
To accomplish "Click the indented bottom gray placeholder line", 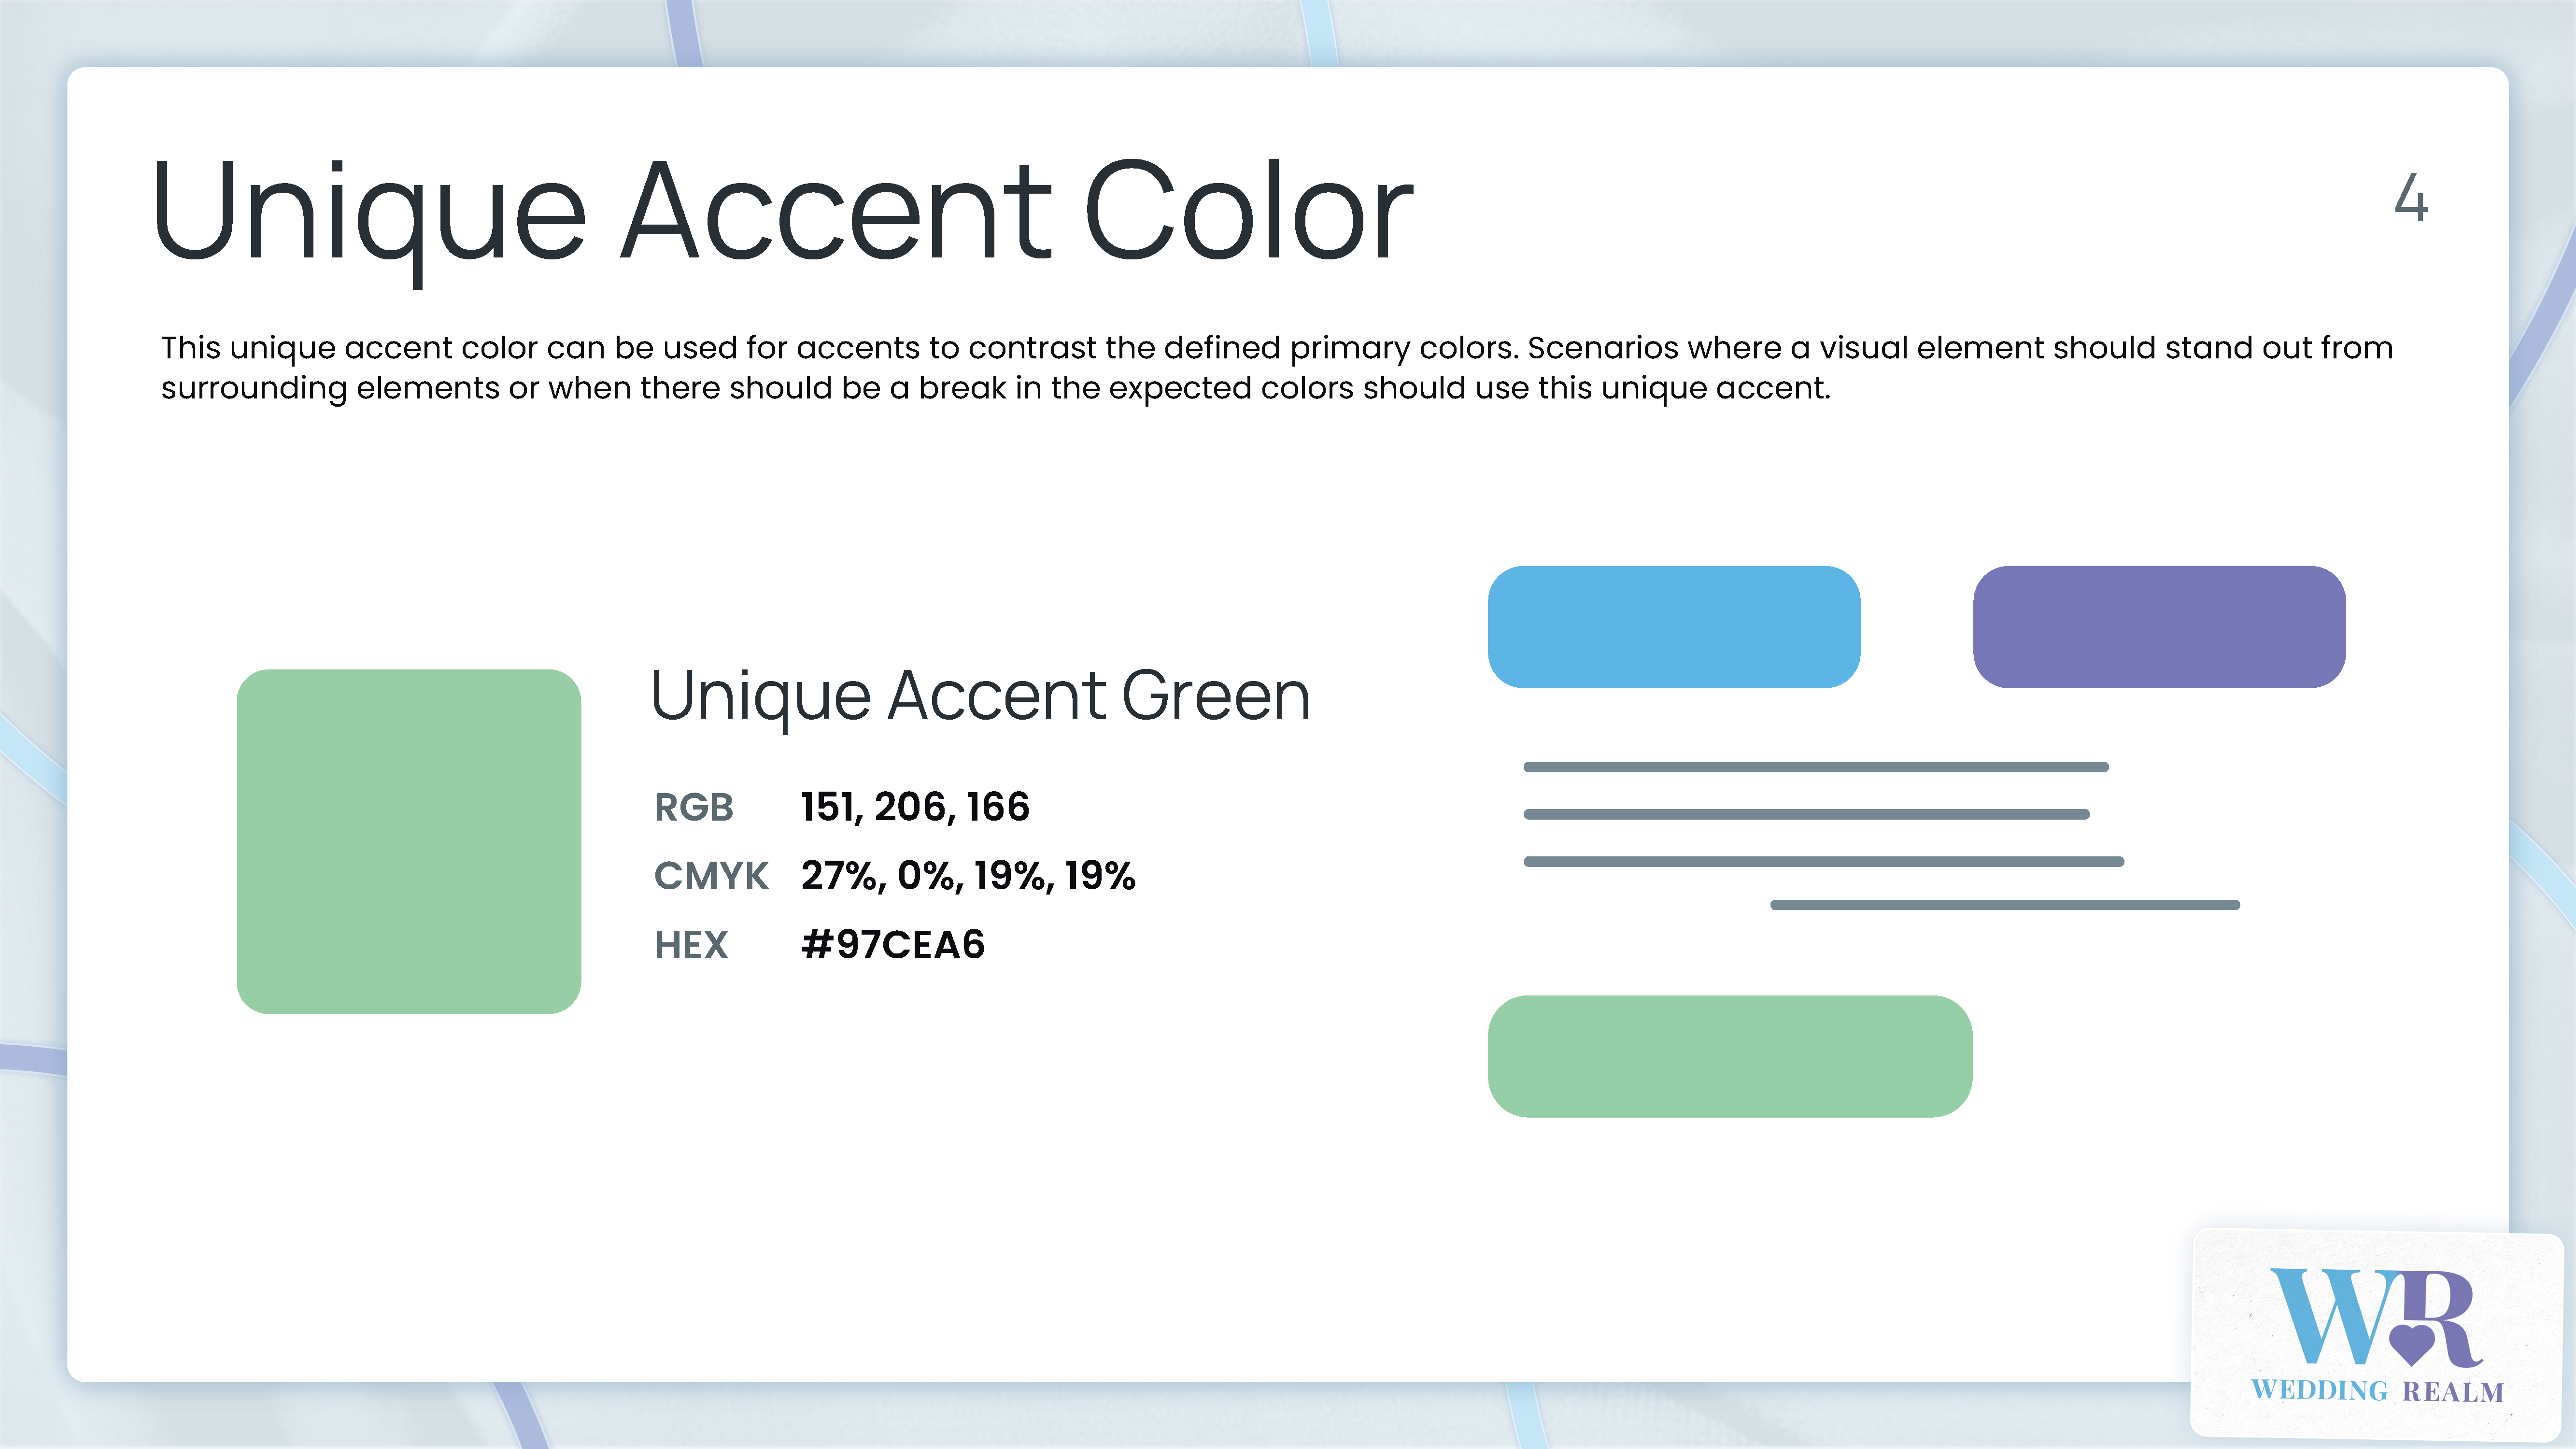I will point(2004,905).
